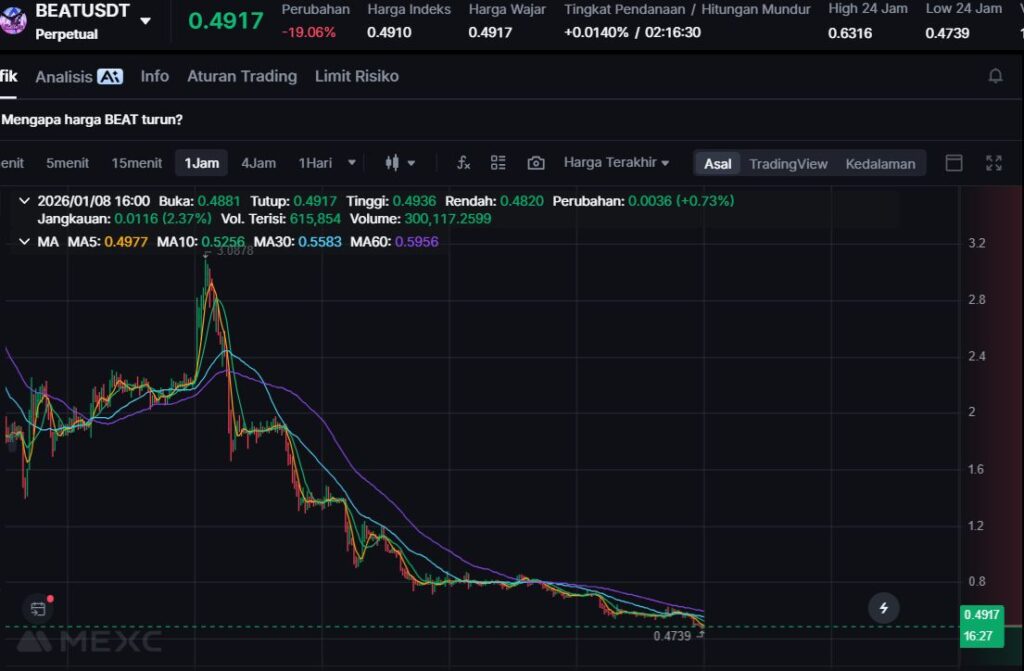Viewport: 1024px width, 671px height.
Task: Click the green 0.4917 current price label
Action: pos(981,614)
